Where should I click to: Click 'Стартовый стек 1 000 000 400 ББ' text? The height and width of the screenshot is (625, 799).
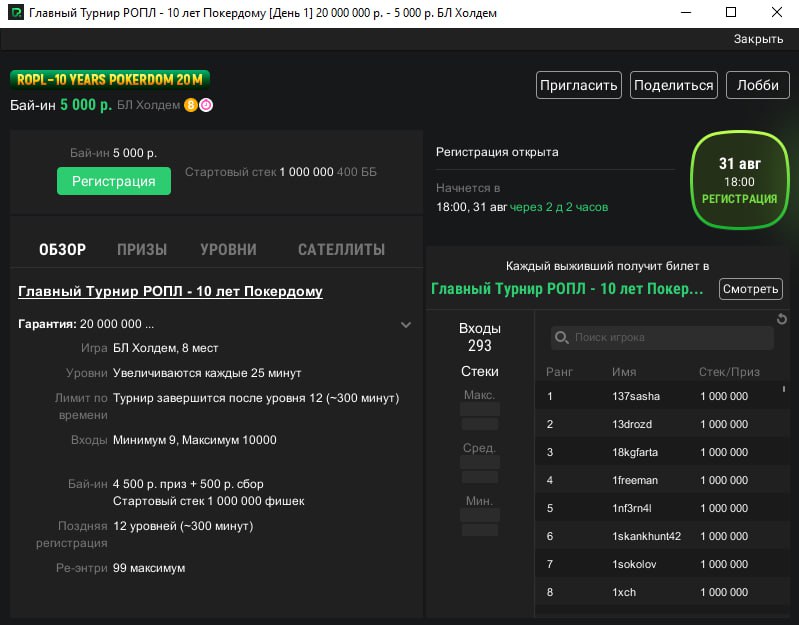pyautogui.click(x=281, y=172)
